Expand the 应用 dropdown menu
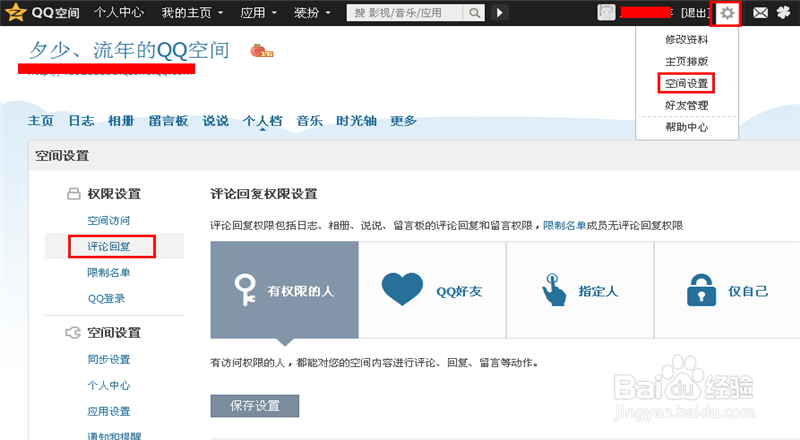This screenshot has width=800, height=440. pos(258,12)
